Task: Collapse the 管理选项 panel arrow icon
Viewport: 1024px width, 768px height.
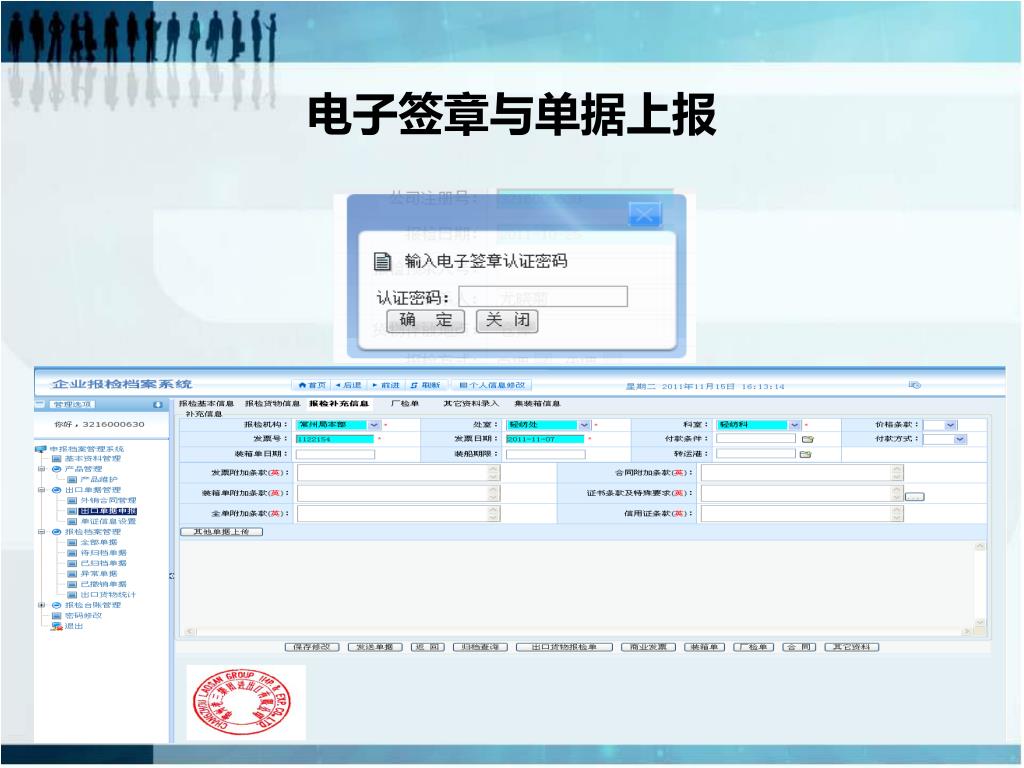Action: coord(157,405)
